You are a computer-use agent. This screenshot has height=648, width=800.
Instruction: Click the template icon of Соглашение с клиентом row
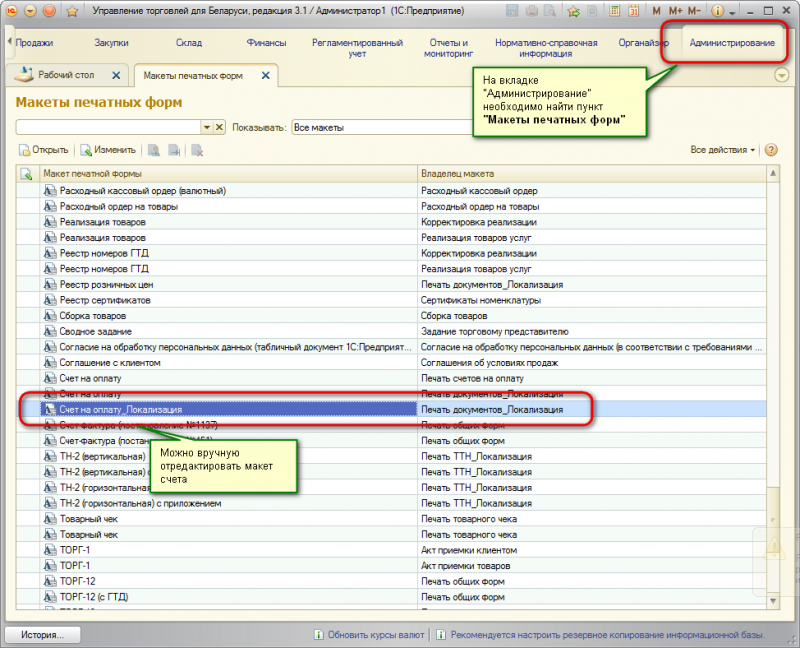point(49,363)
